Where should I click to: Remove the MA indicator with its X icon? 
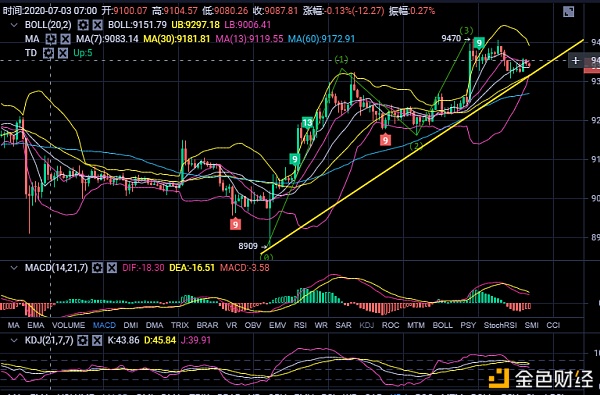pos(65,39)
